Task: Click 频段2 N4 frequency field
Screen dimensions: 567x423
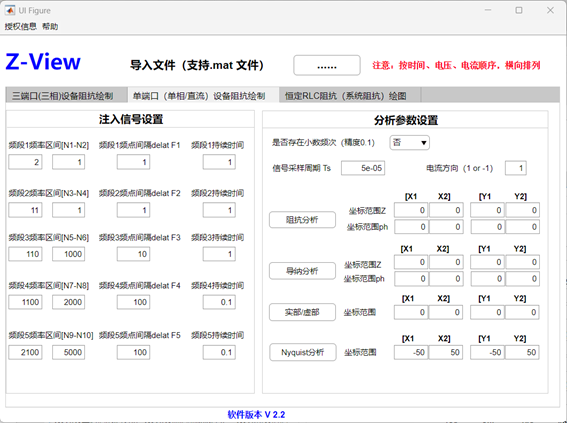Action: pyautogui.click(x=68, y=210)
